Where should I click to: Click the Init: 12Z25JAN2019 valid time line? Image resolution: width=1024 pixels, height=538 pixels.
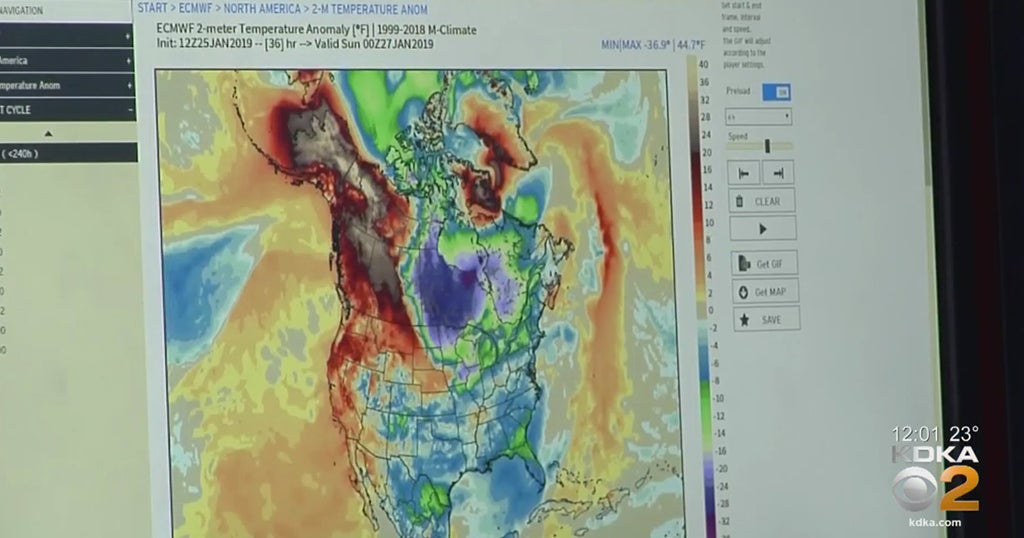point(295,44)
